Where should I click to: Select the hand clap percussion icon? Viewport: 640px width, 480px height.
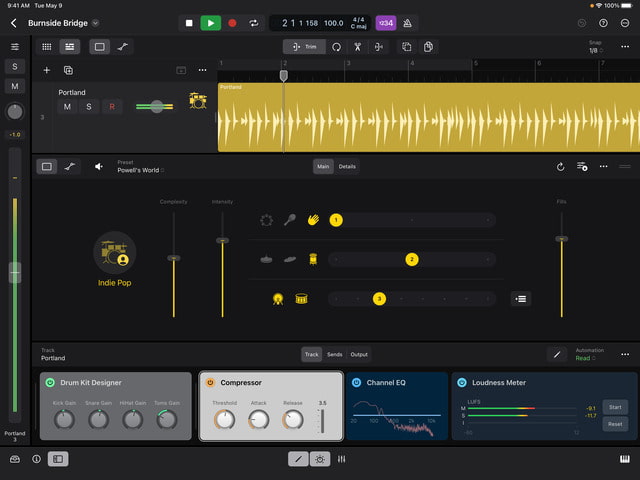313,220
